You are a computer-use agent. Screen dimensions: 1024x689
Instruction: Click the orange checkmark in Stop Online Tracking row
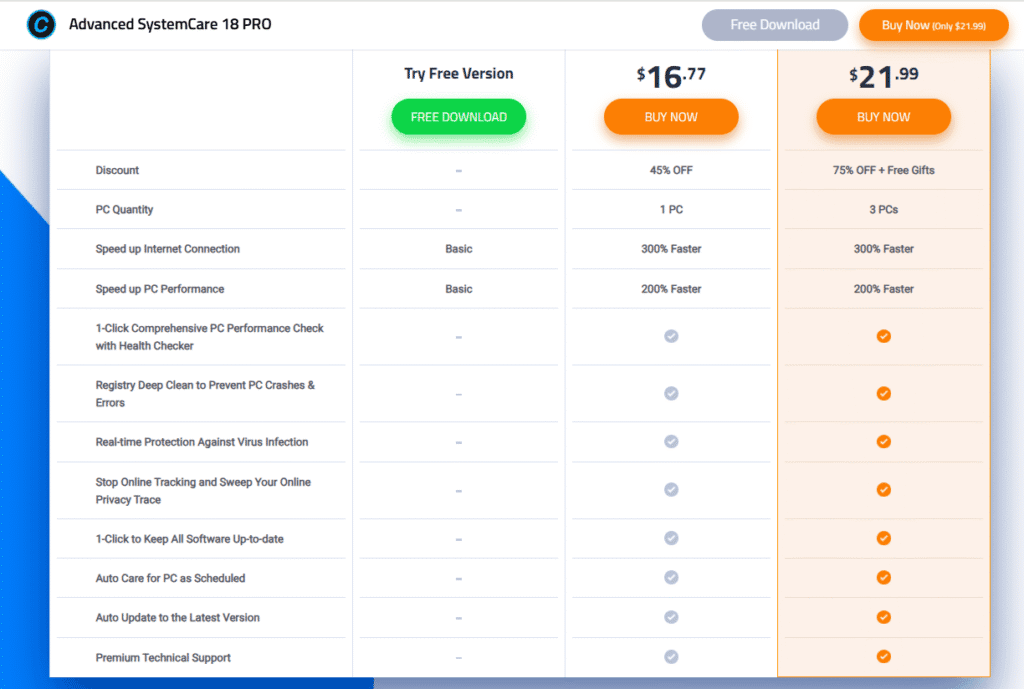point(884,490)
